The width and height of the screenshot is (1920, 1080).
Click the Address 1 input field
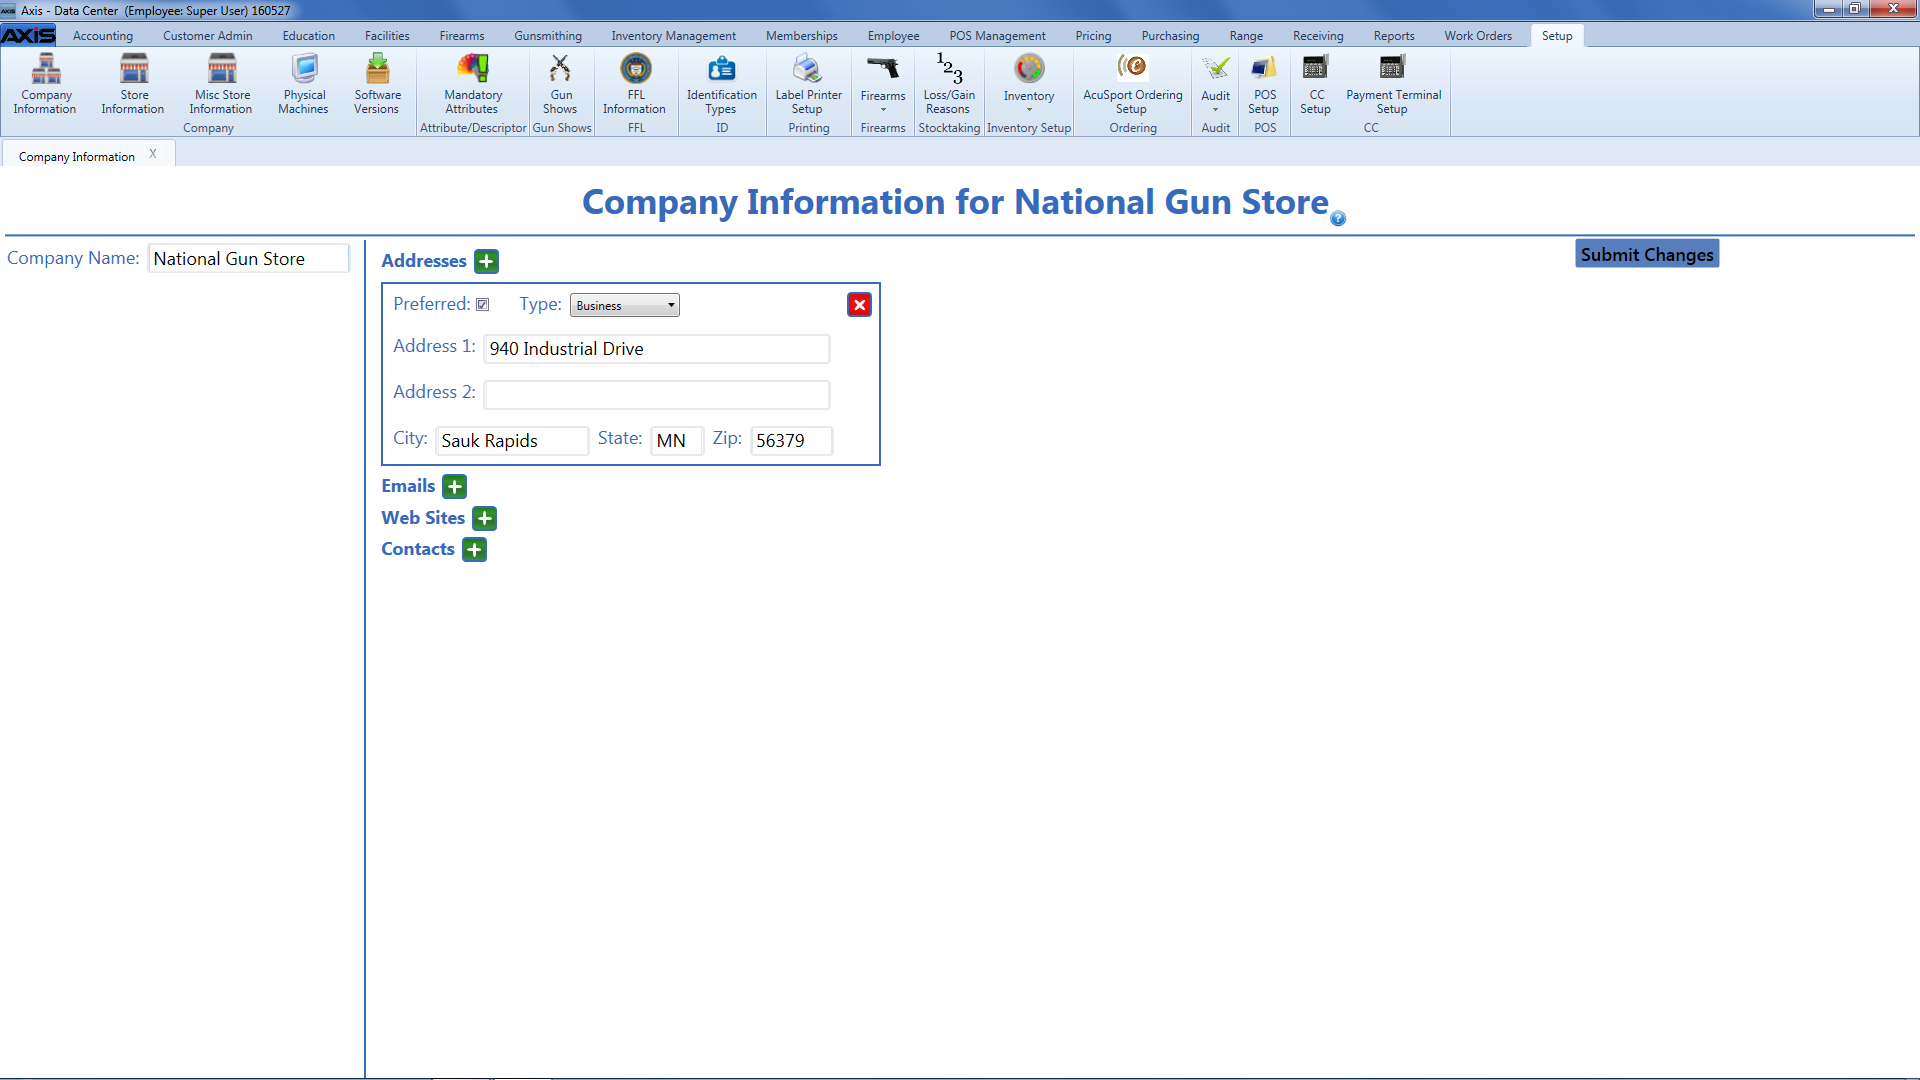click(657, 349)
